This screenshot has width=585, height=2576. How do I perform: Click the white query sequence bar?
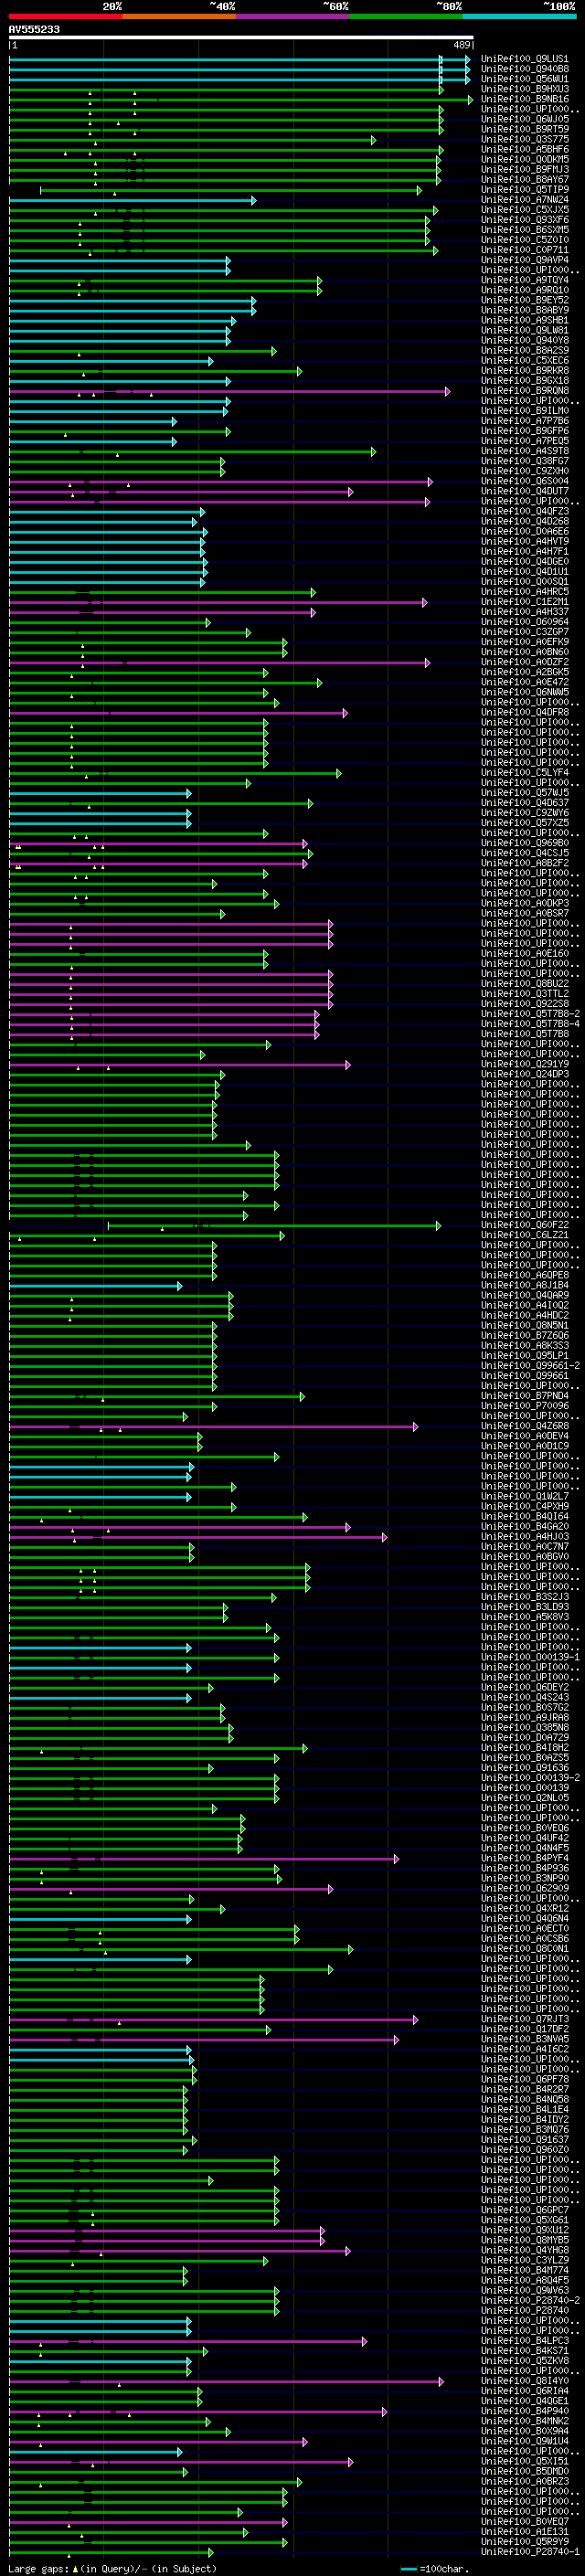pyautogui.click(x=241, y=38)
